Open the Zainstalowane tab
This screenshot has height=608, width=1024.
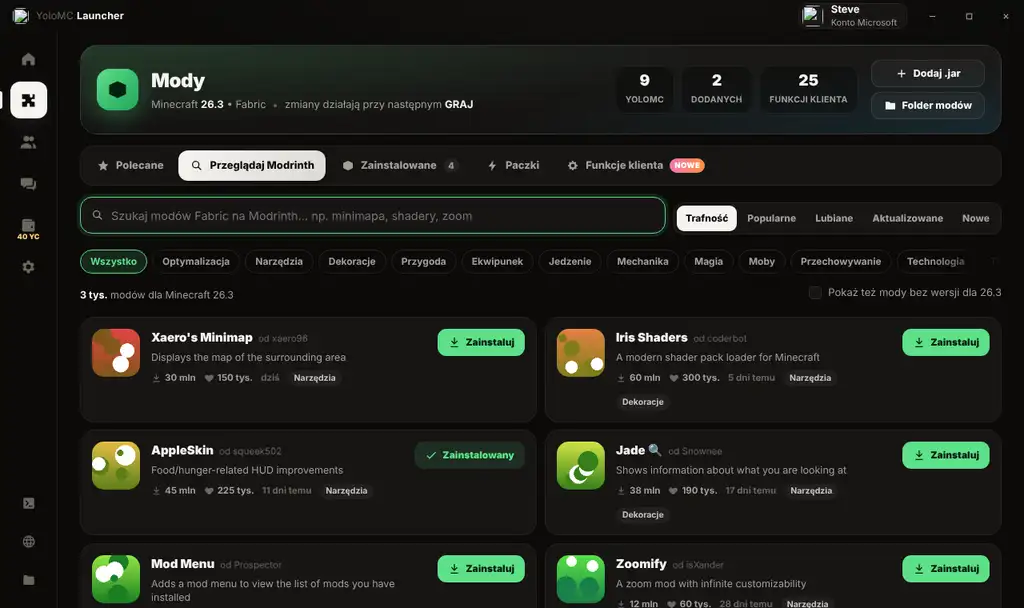click(400, 165)
